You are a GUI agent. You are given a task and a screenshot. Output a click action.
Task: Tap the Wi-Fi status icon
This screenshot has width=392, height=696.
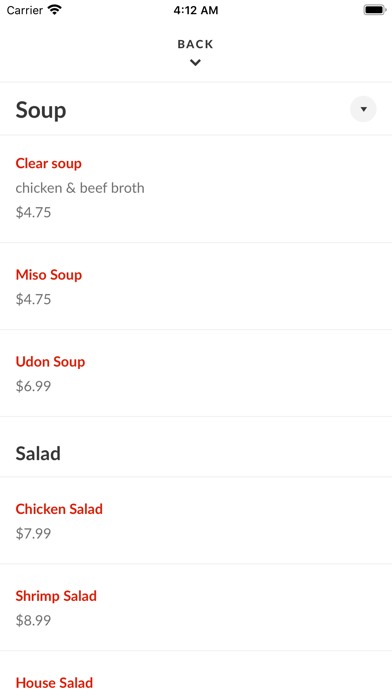coord(55,10)
